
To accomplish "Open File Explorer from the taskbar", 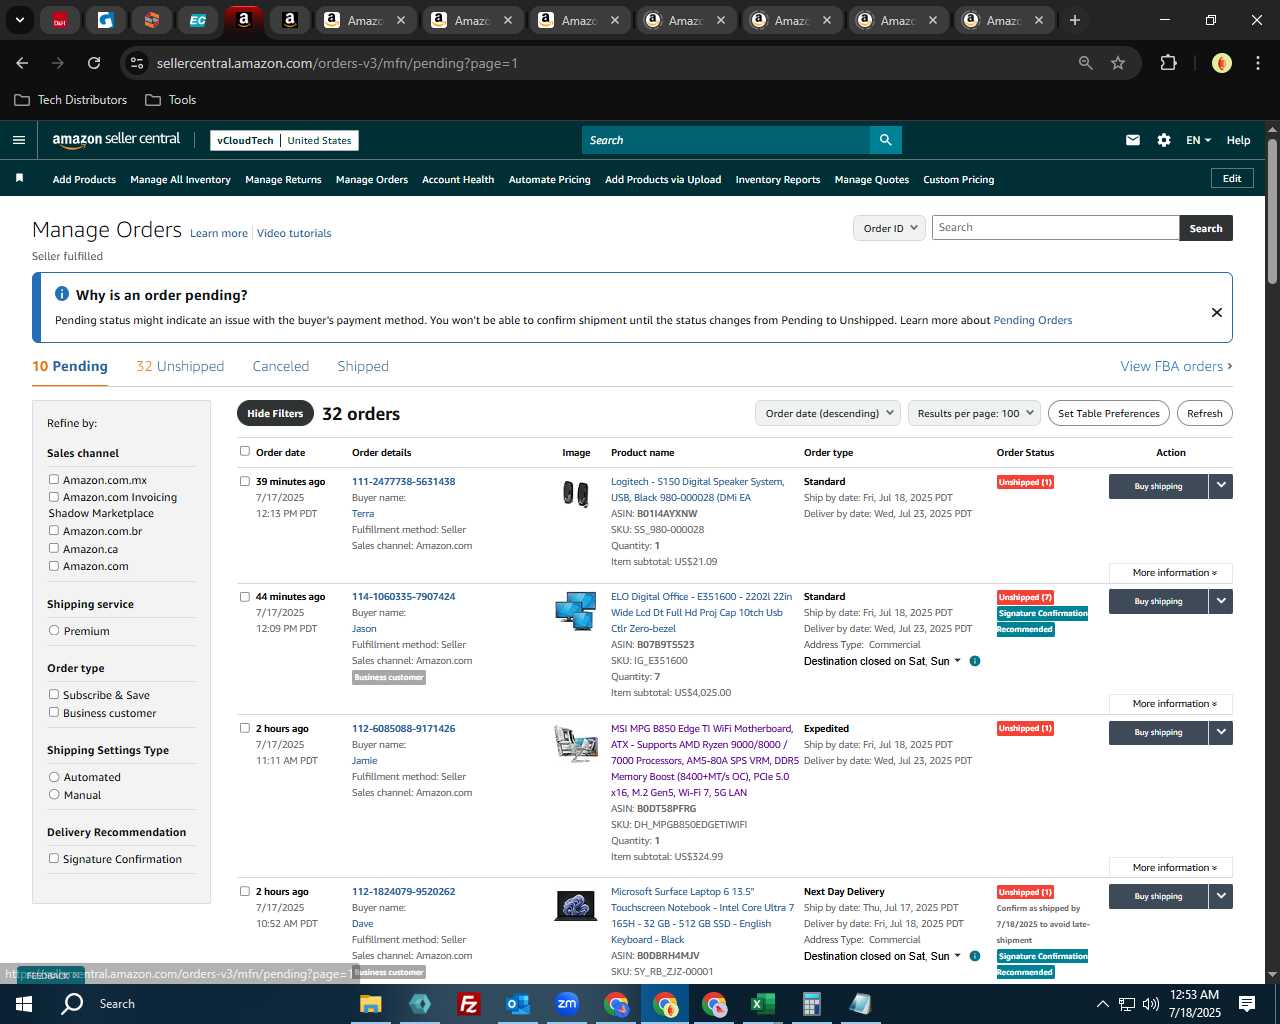I will coord(371,1004).
